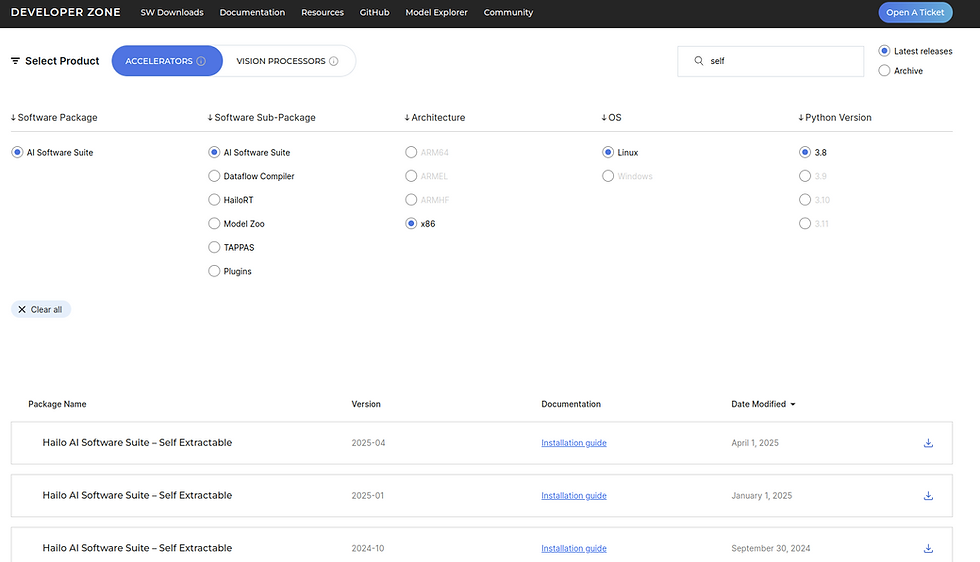Select the HailoRT sub-package option
This screenshot has width=980, height=562.
[x=214, y=200]
